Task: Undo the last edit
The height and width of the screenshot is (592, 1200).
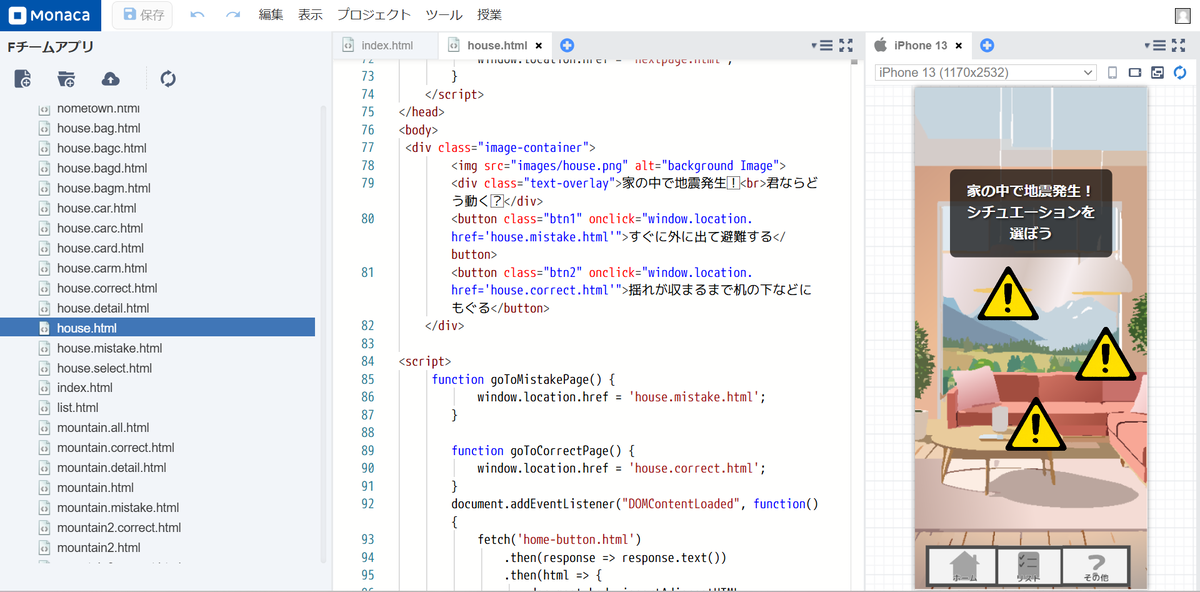Action: point(197,15)
